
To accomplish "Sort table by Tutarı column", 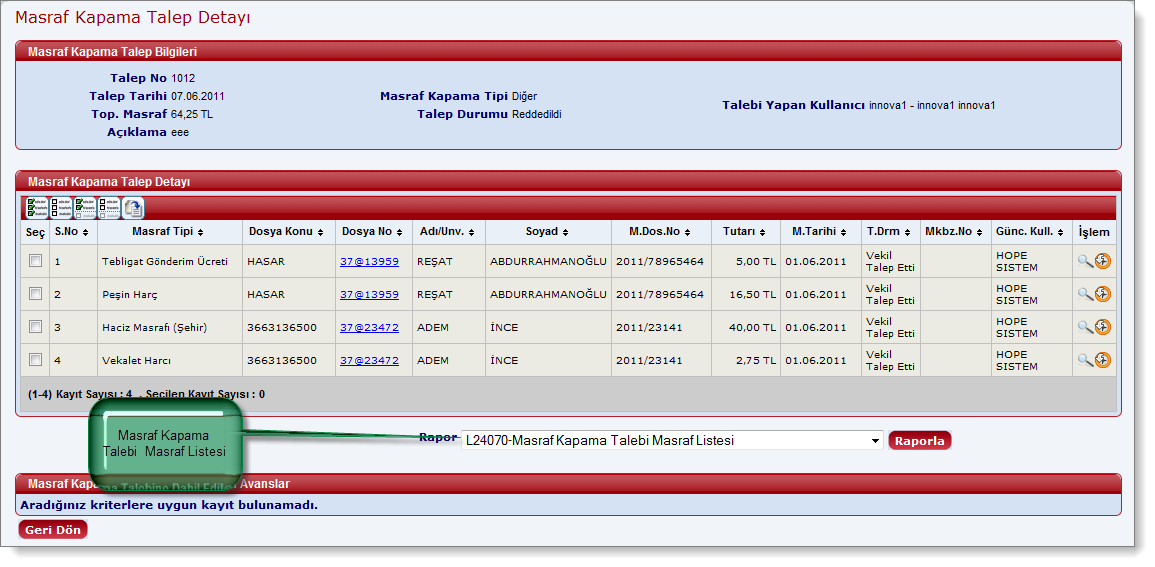I will point(745,232).
